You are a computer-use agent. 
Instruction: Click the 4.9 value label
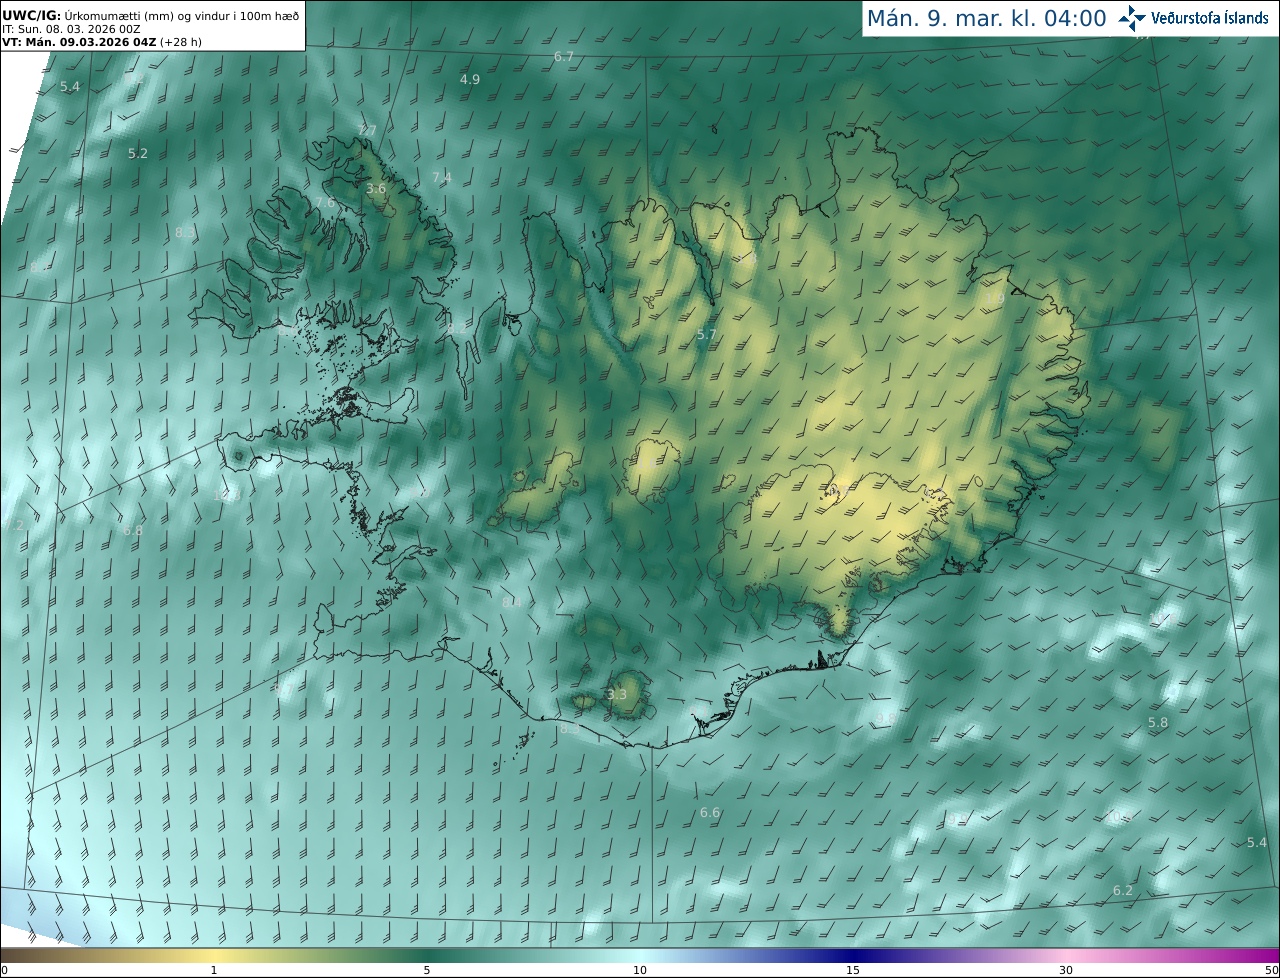470,79
